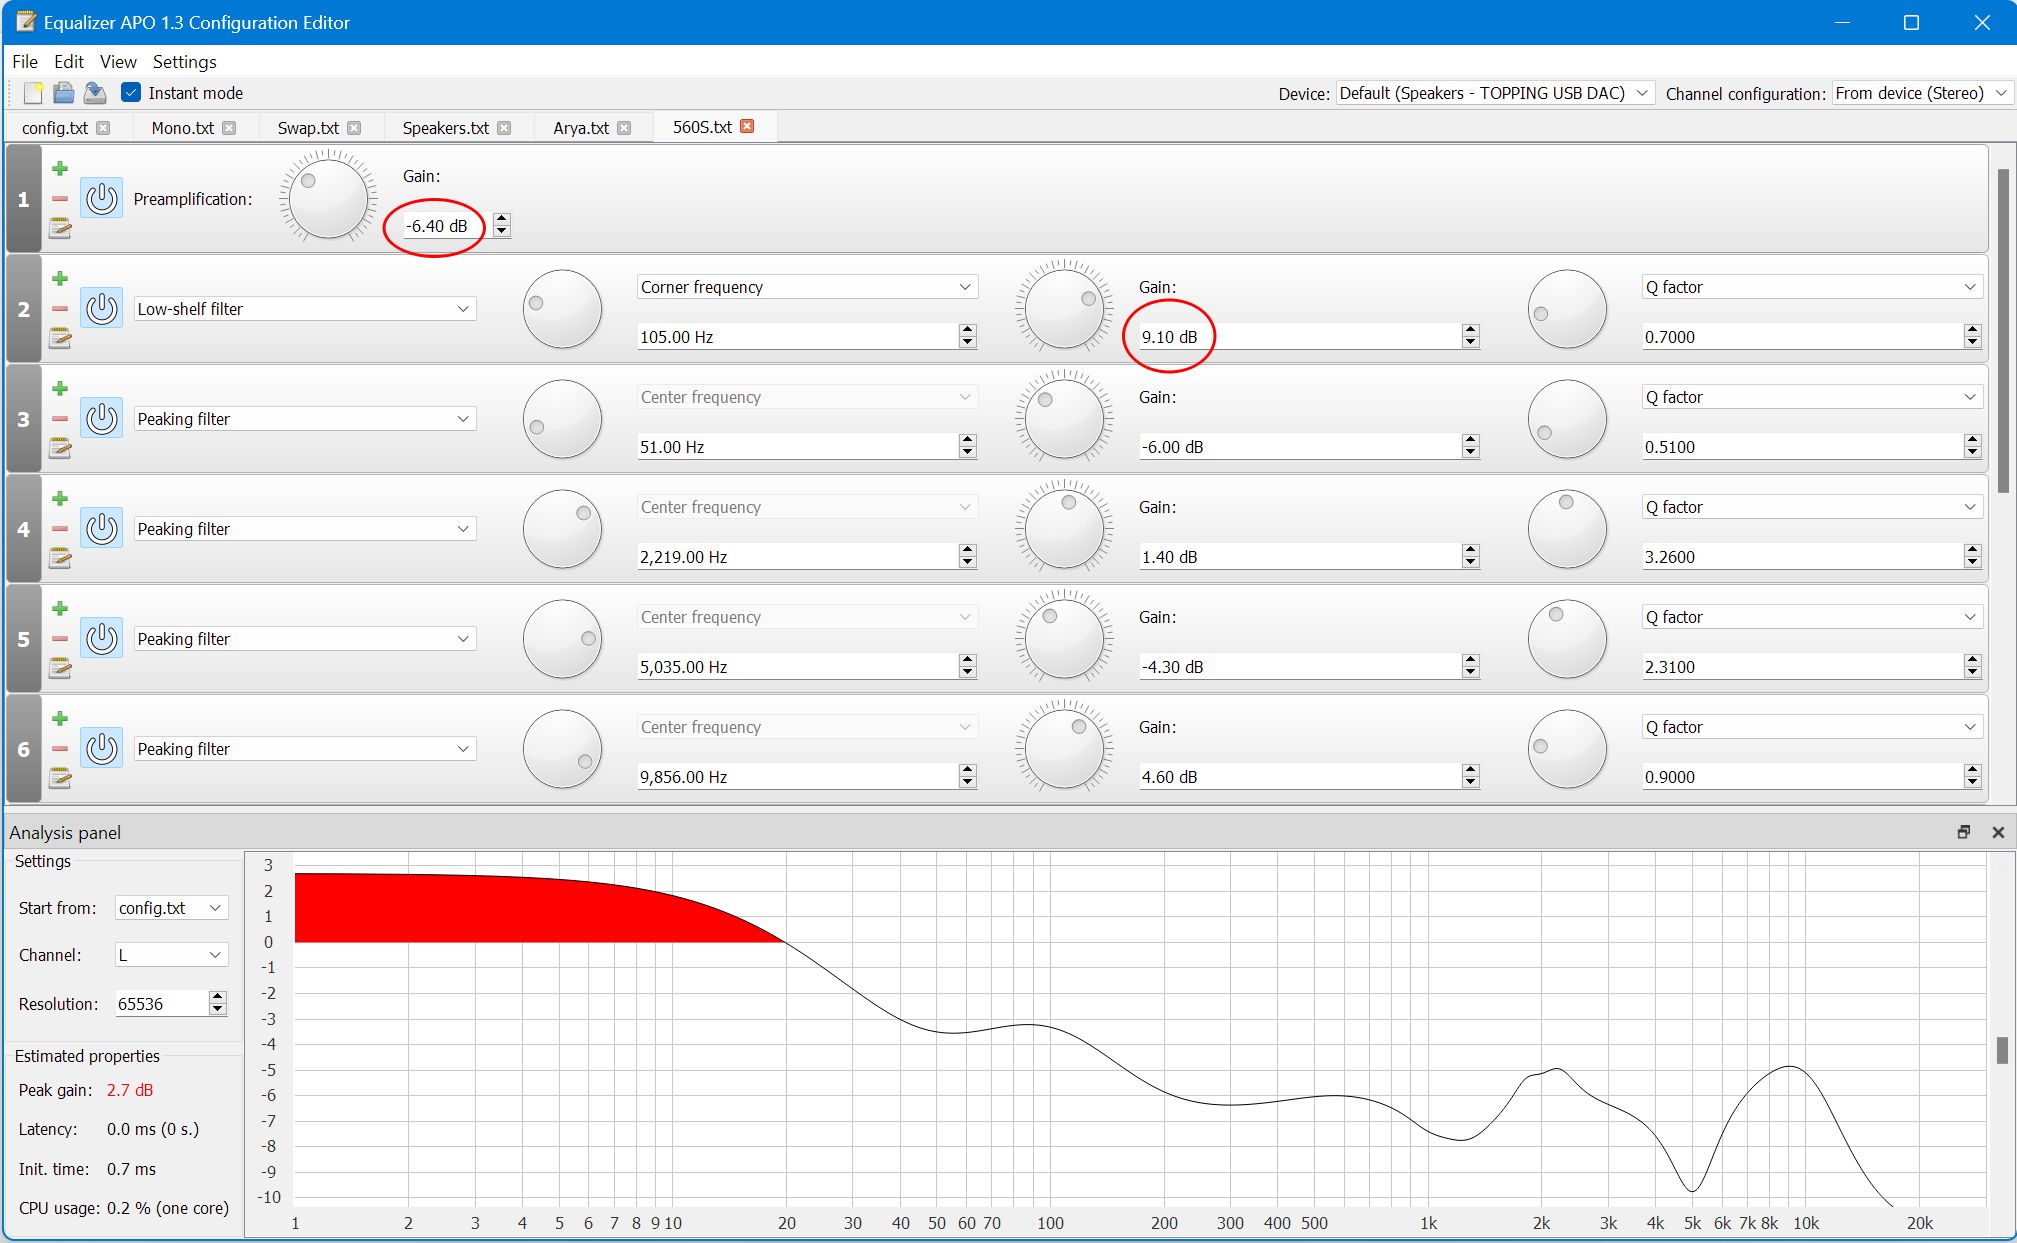Power off the Preamplification stage
This screenshot has width=2017, height=1243.
coord(101,198)
